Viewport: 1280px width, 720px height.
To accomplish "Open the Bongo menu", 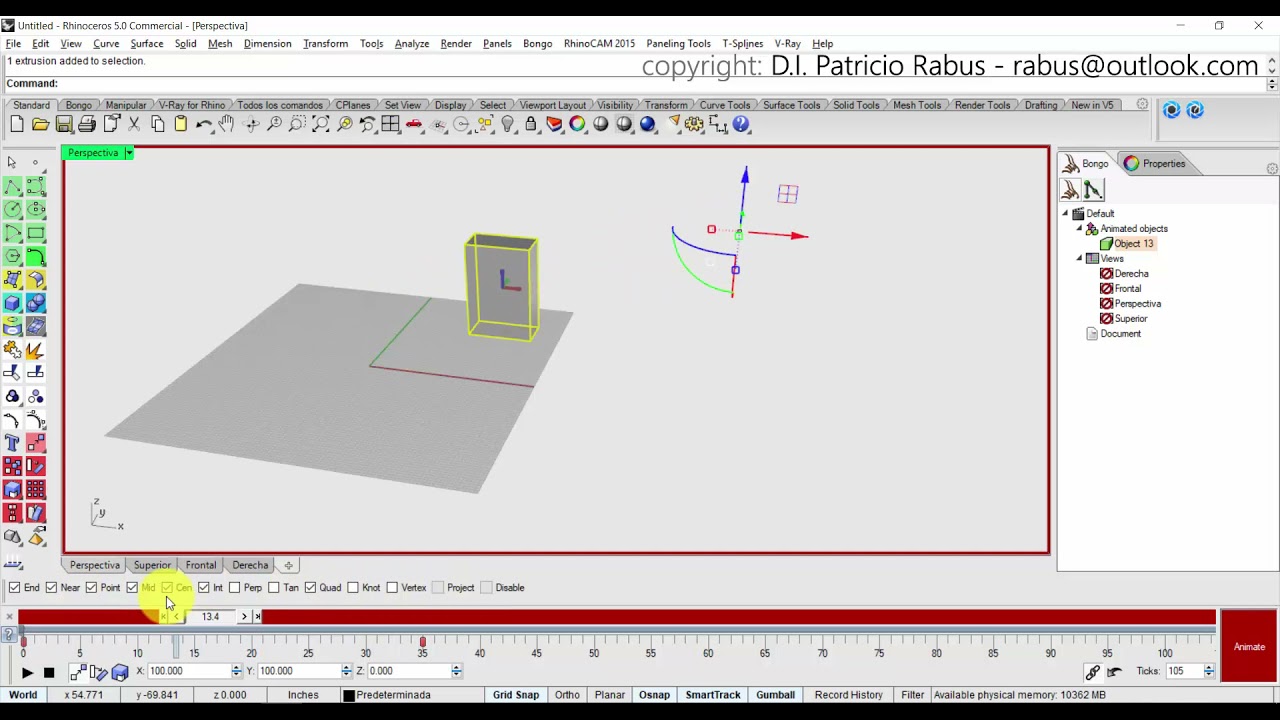I will click(x=537, y=44).
